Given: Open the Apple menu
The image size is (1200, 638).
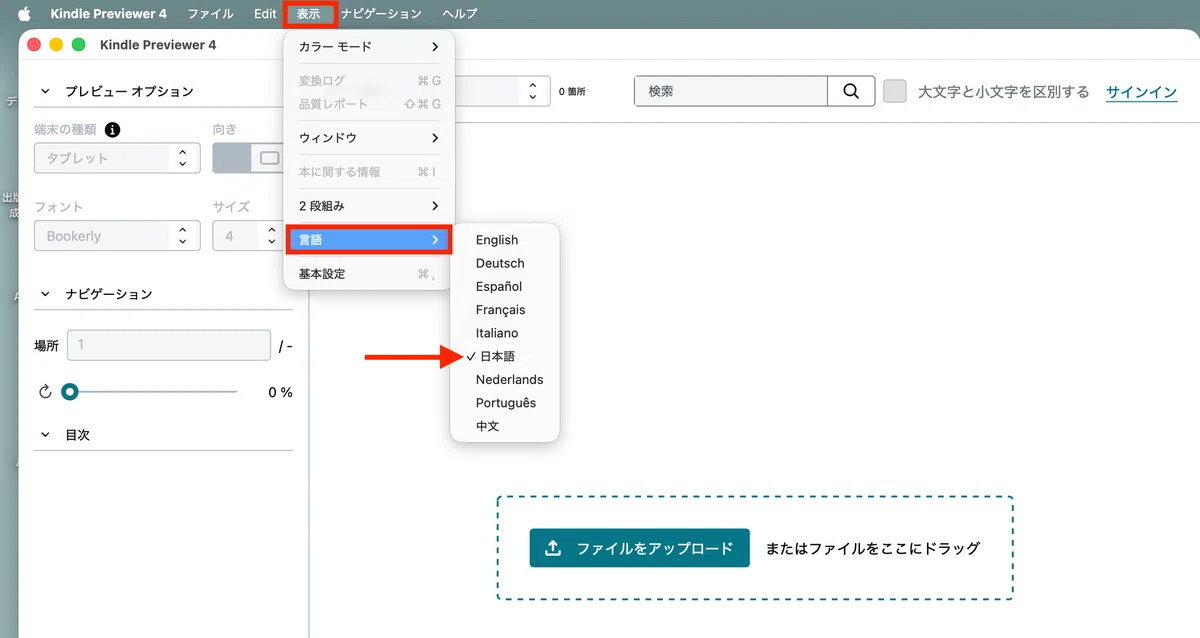Looking at the screenshot, I should (x=25, y=14).
